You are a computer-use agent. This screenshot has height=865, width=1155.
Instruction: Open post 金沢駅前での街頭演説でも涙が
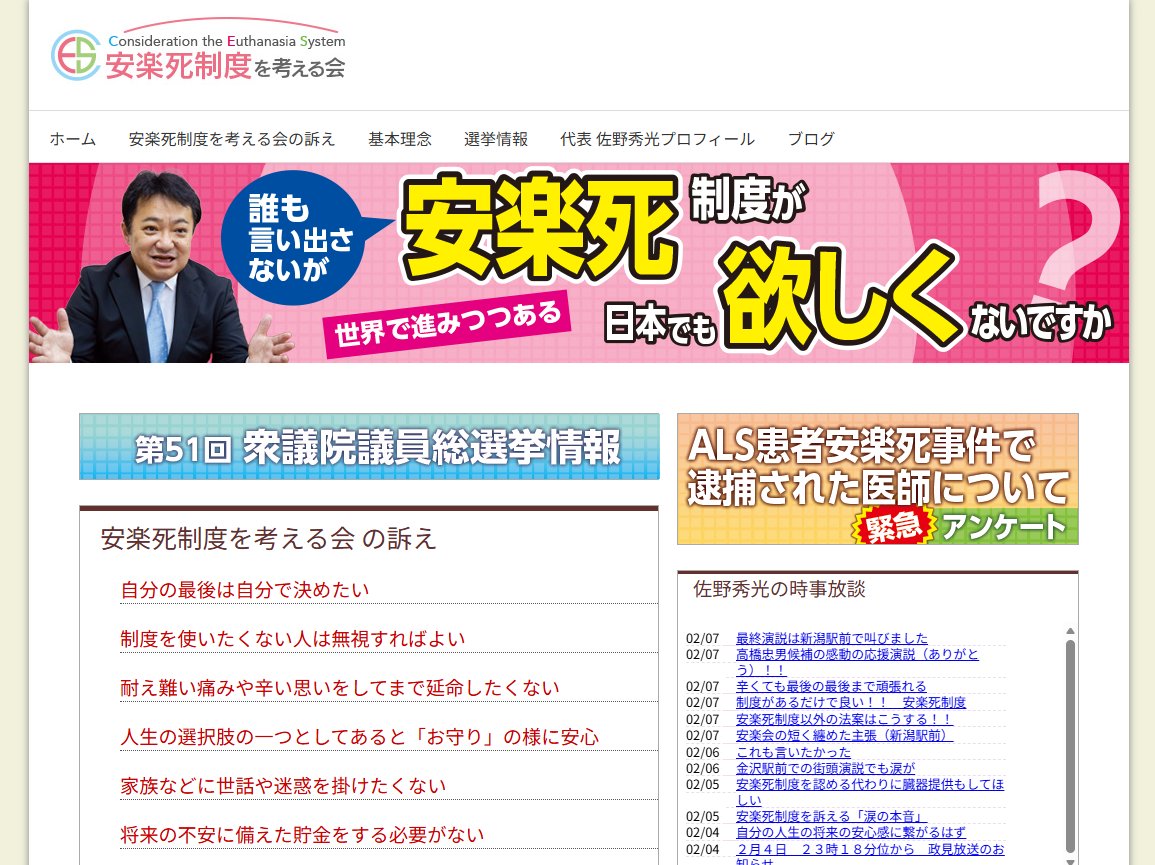[825, 768]
